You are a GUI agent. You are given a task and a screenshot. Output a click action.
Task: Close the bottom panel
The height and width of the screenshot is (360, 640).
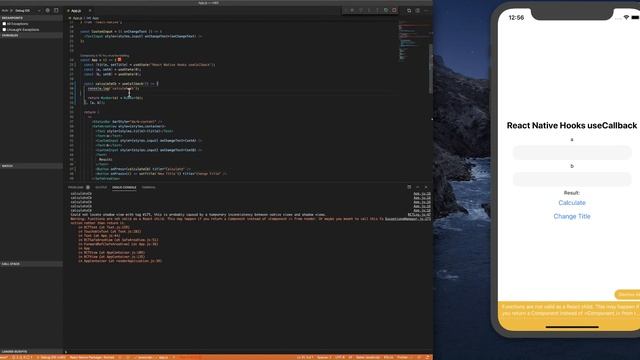pos(426,187)
